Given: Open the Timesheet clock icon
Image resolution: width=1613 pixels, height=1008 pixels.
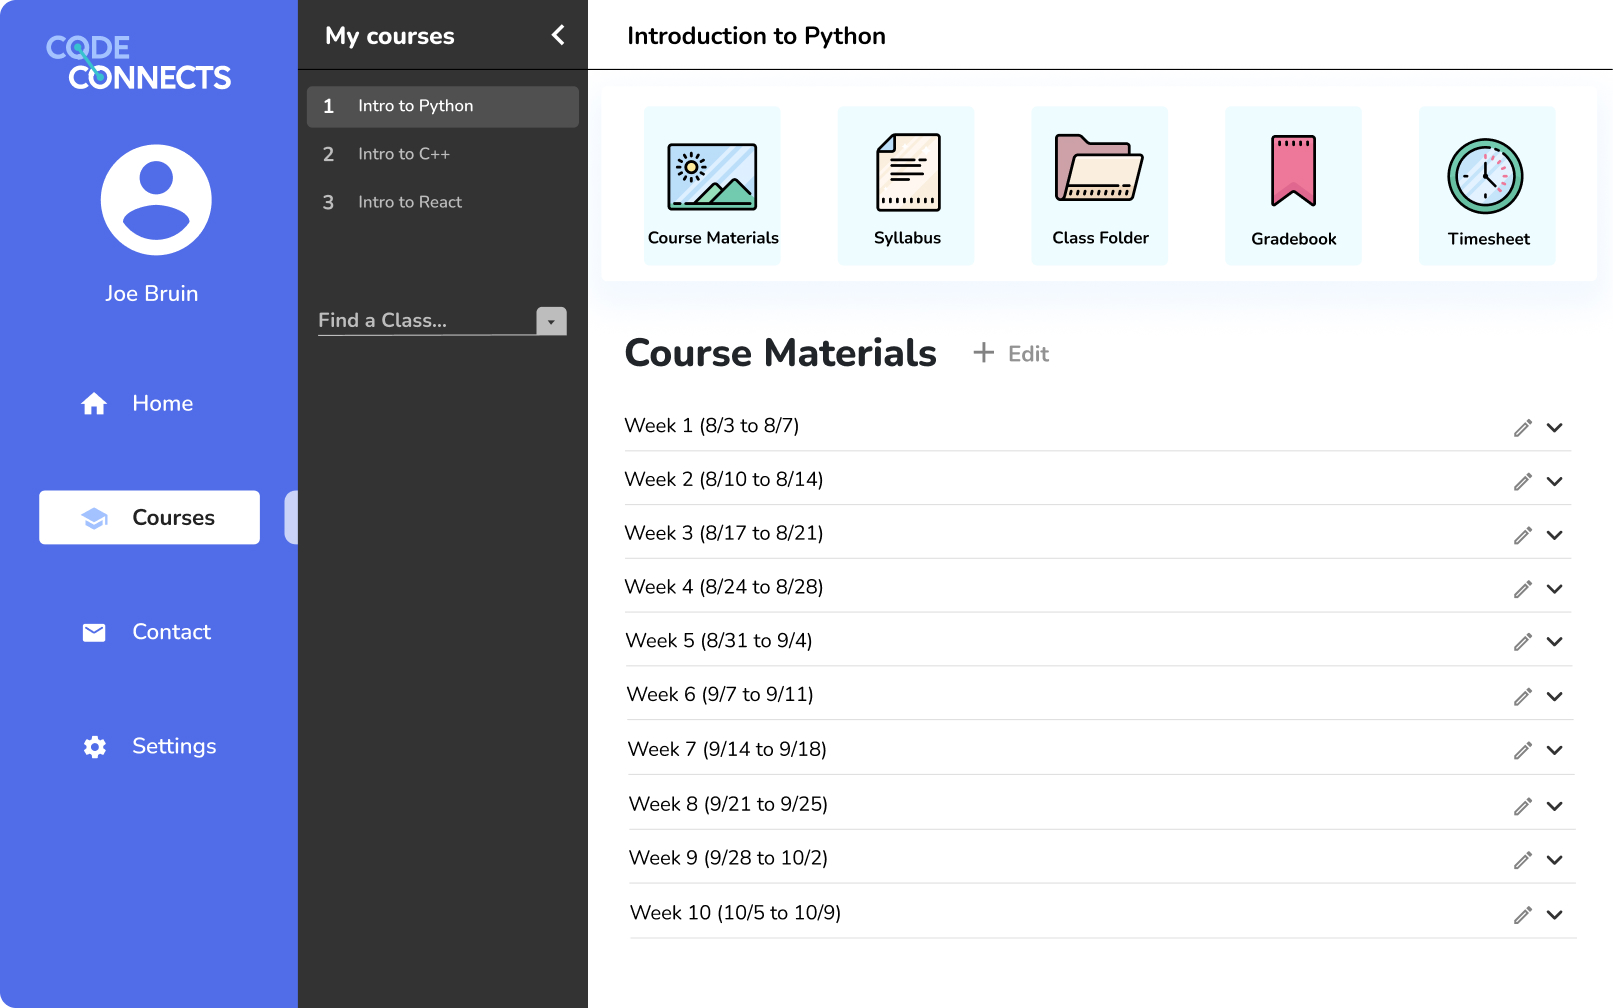Looking at the screenshot, I should tap(1486, 176).
